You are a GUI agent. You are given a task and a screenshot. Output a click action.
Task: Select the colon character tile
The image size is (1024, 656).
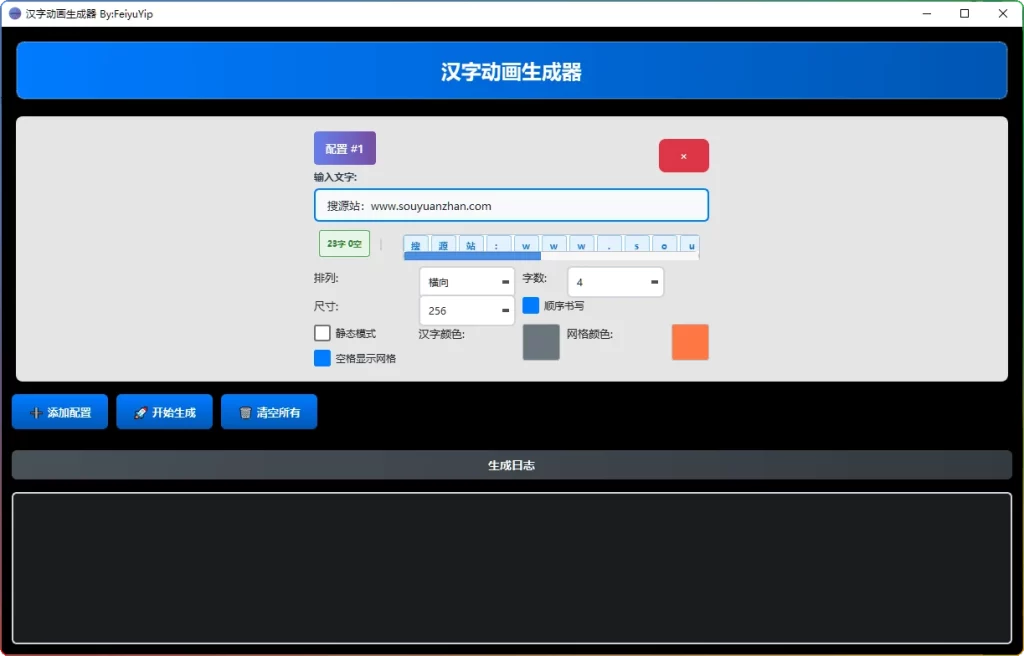[x=498, y=245]
